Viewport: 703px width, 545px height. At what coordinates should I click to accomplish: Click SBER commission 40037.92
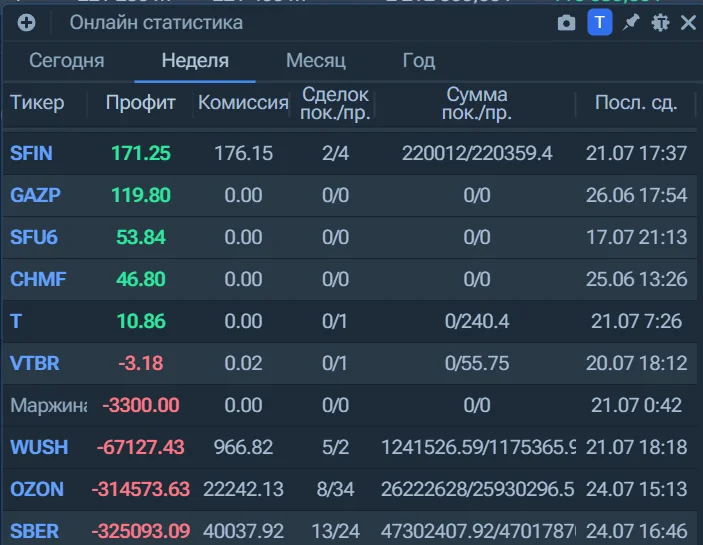tap(243, 531)
